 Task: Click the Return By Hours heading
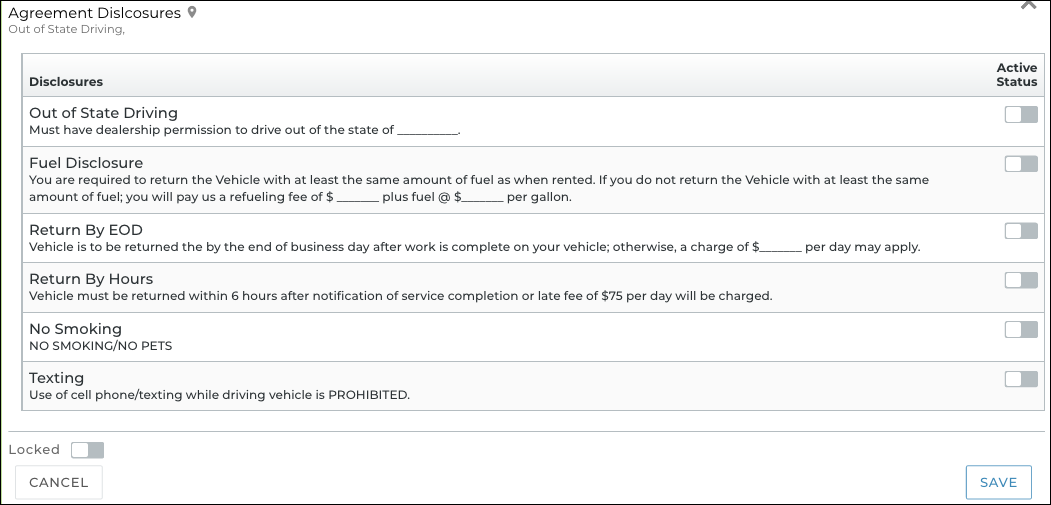[91, 279]
